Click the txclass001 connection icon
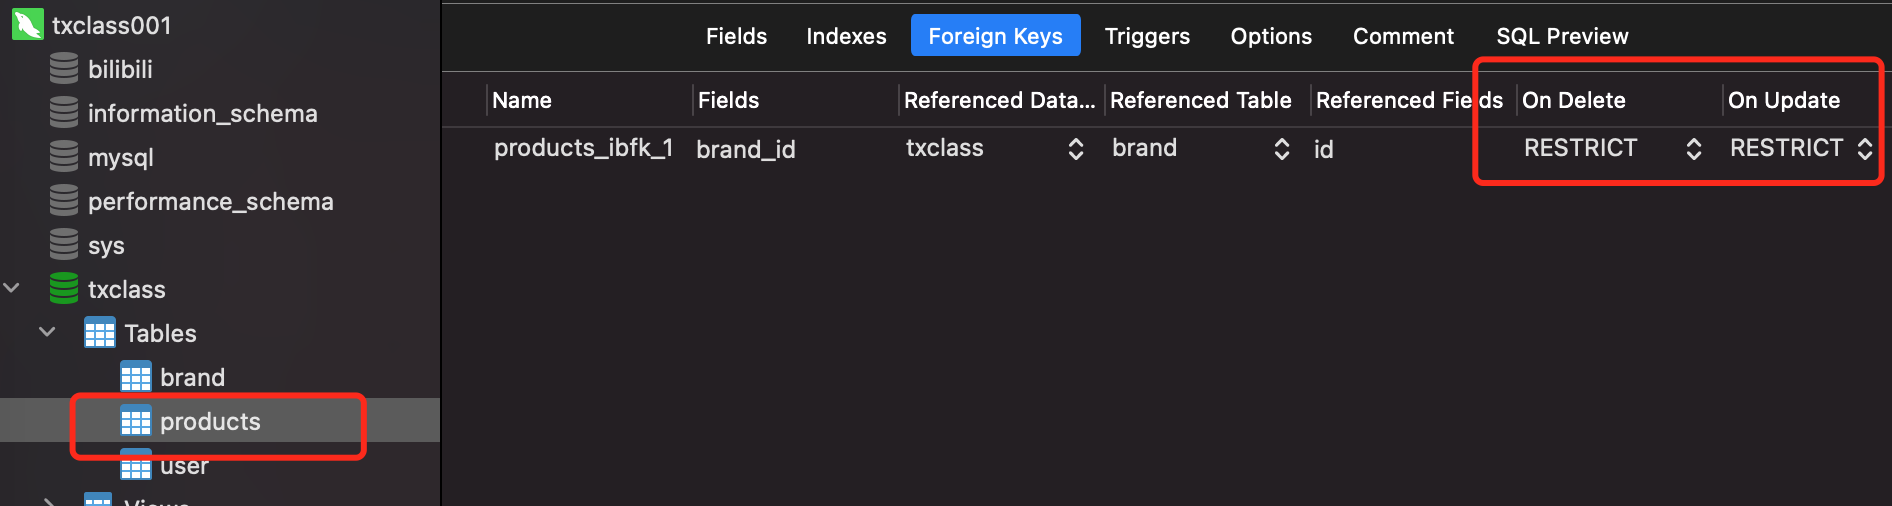This screenshot has height=506, width=1892. 27,24
